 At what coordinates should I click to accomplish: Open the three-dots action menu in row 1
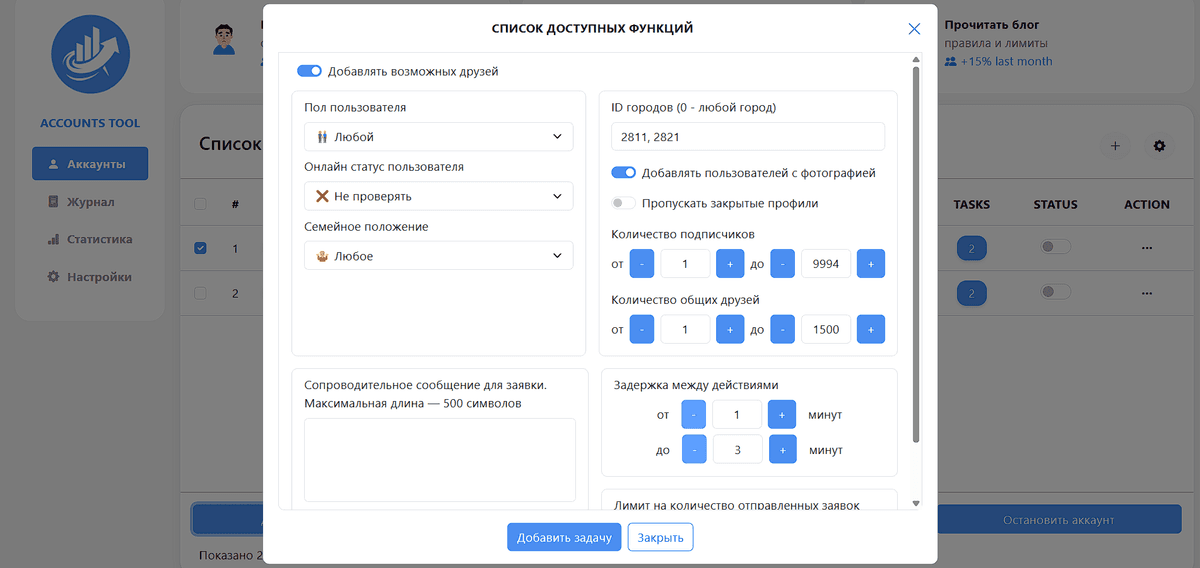pos(1146,247)
